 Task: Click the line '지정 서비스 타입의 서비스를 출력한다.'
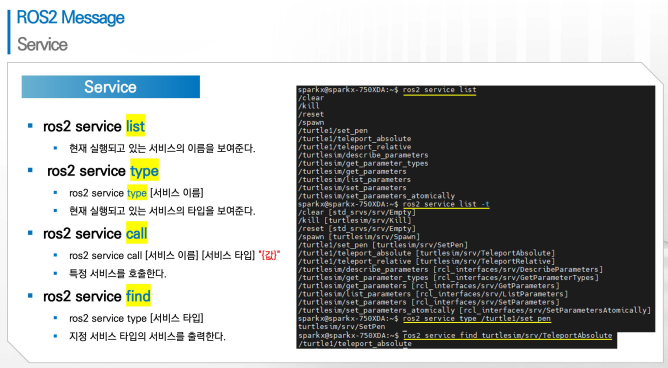click(x=147, y=336)
